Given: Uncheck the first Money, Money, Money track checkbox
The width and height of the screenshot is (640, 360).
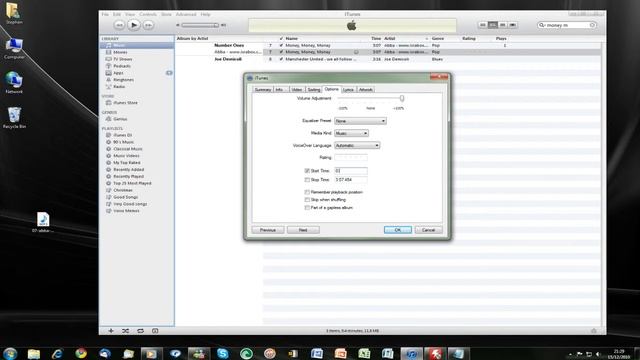Looking at the screenshot, I should click(x=281, y=46).
